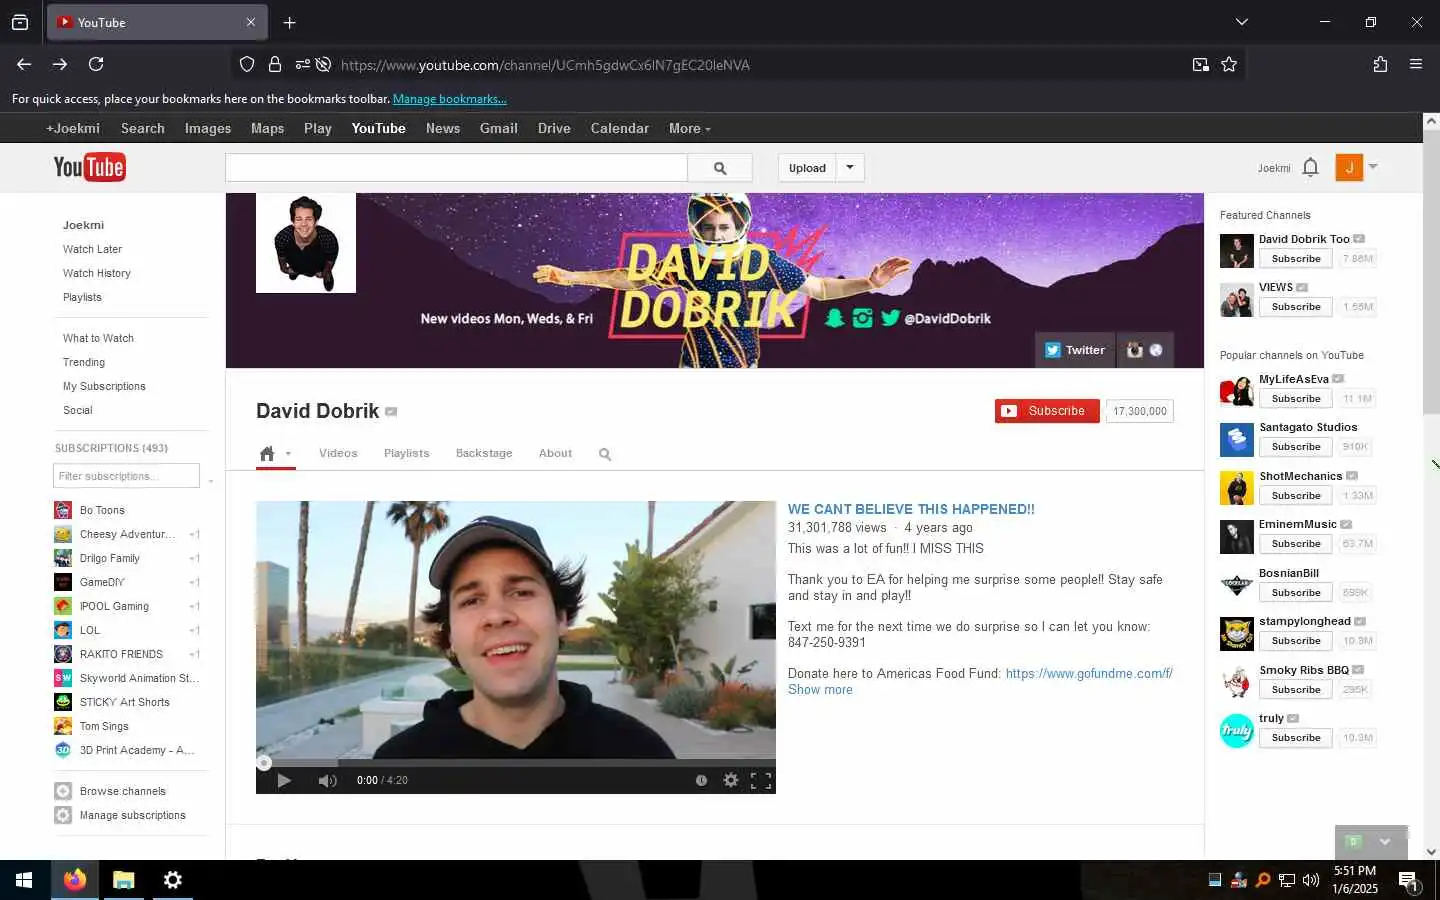Click the YouTube search input field
The image size is (1440, 900).
(x=457, y=168)
